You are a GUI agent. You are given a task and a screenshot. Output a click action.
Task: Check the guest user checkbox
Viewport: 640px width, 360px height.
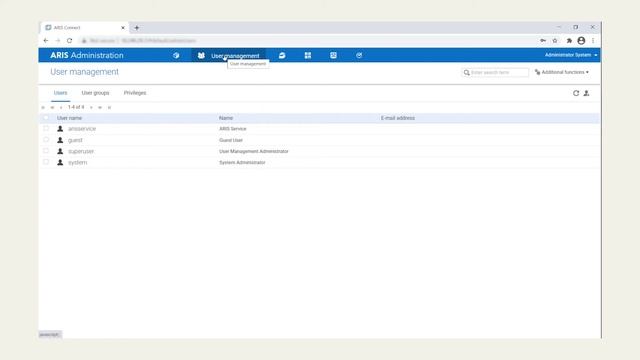tap(46, 140)
